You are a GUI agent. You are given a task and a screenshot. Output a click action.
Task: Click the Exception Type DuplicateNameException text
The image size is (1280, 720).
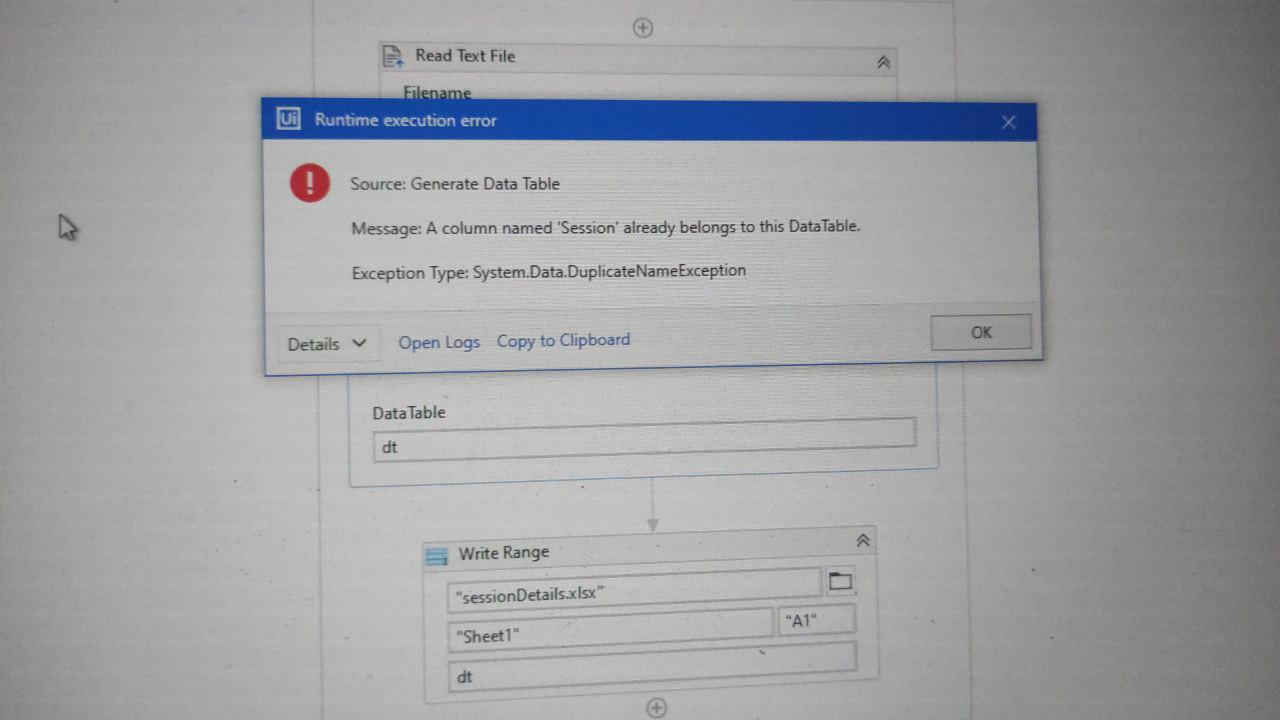[x=549, y=271]
